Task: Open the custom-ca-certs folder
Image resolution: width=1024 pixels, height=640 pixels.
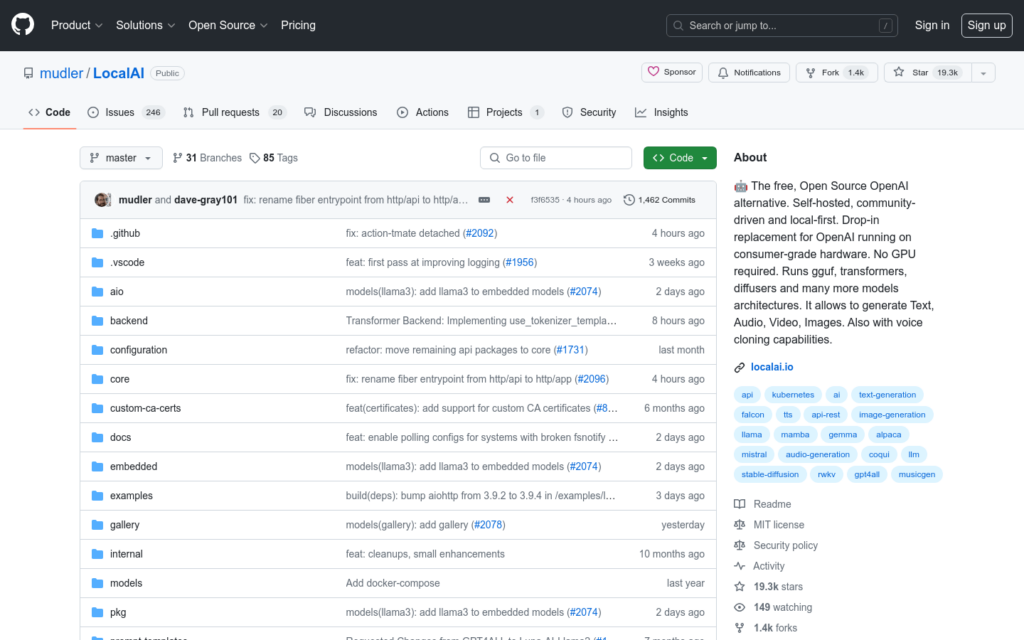Action: click(145, 408)
